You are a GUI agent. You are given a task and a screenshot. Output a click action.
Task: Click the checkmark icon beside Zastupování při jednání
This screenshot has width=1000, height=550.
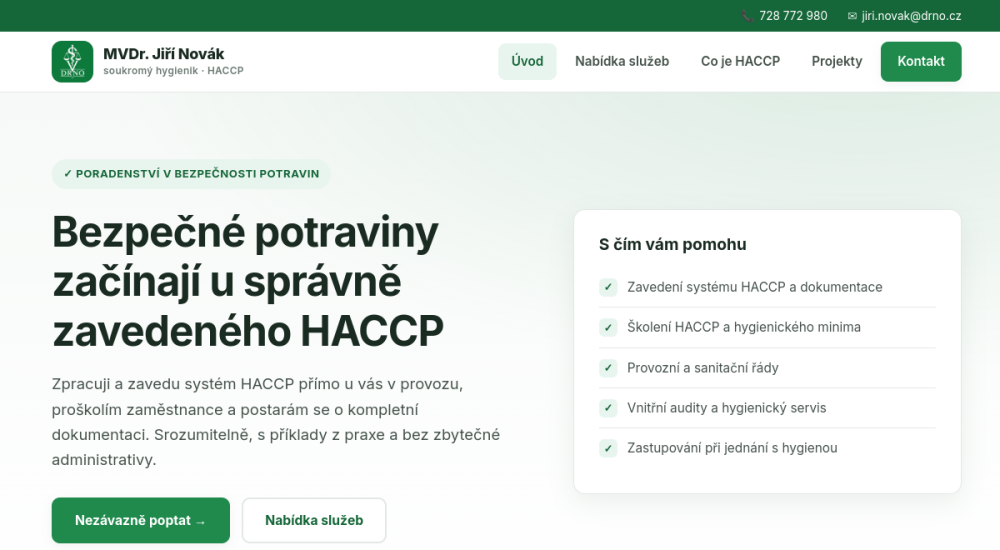point(608,448)
